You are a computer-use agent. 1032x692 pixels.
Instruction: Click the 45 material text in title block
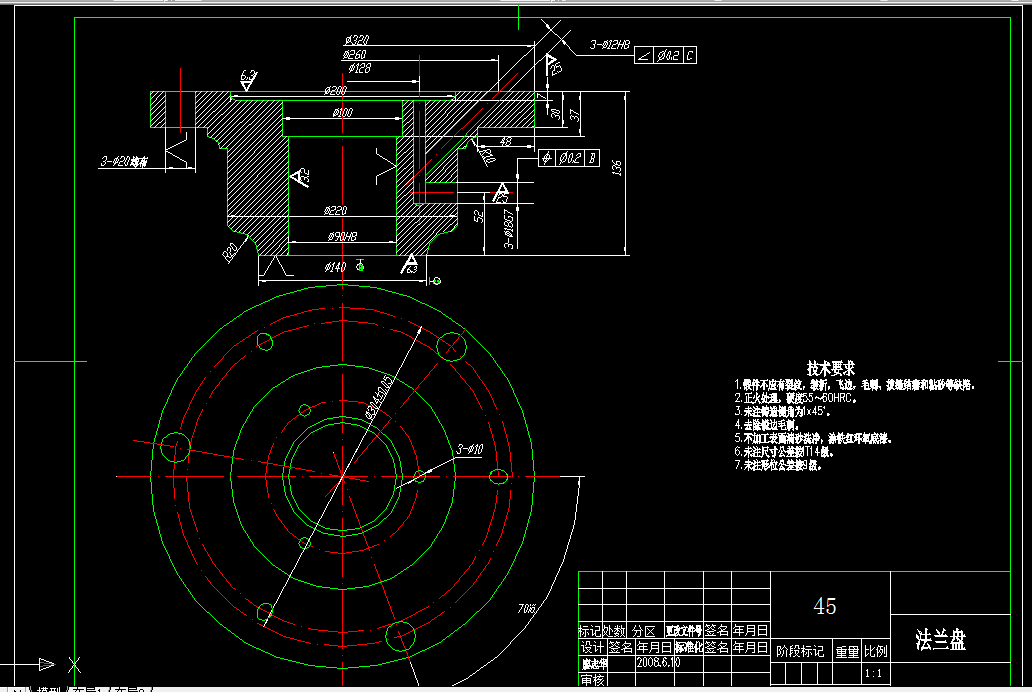825,606
